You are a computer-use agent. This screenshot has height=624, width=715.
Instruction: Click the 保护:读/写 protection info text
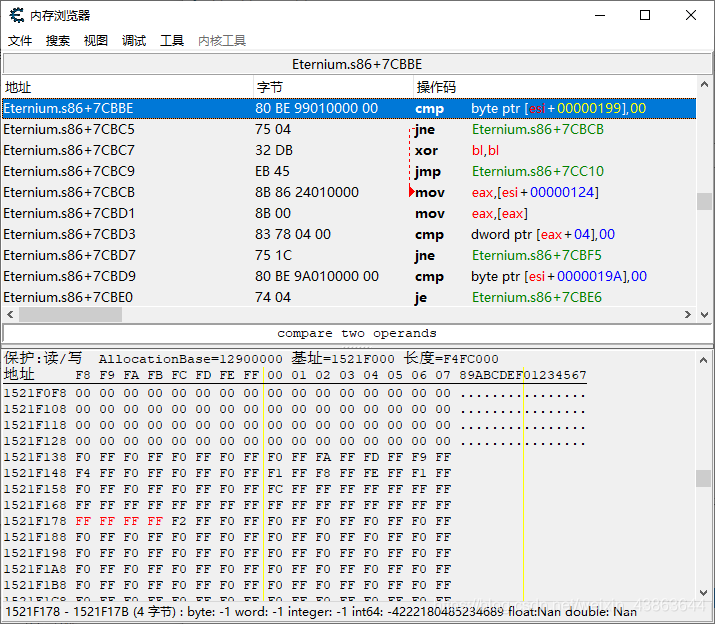pos(43,359)
